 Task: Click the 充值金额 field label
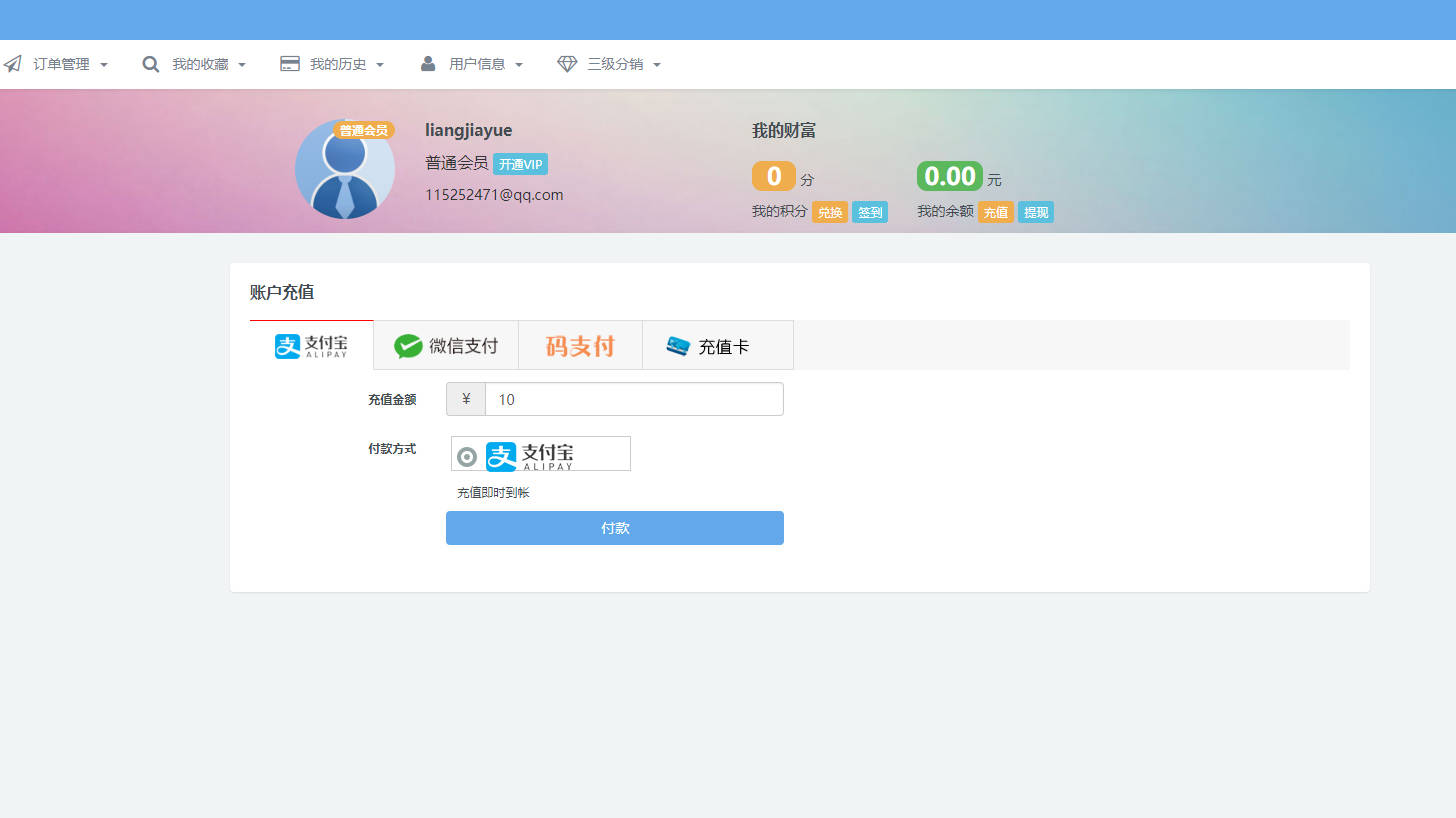392,399
